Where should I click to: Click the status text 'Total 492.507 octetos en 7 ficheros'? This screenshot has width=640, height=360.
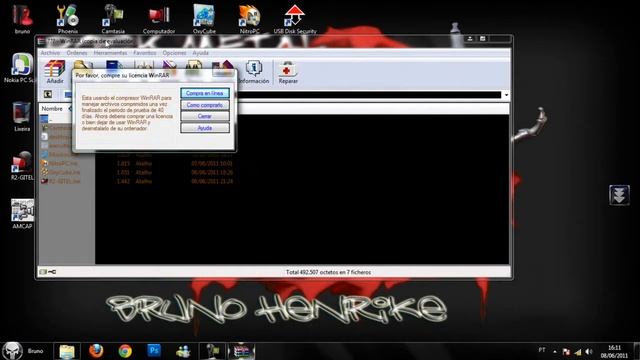click(328, 272)
